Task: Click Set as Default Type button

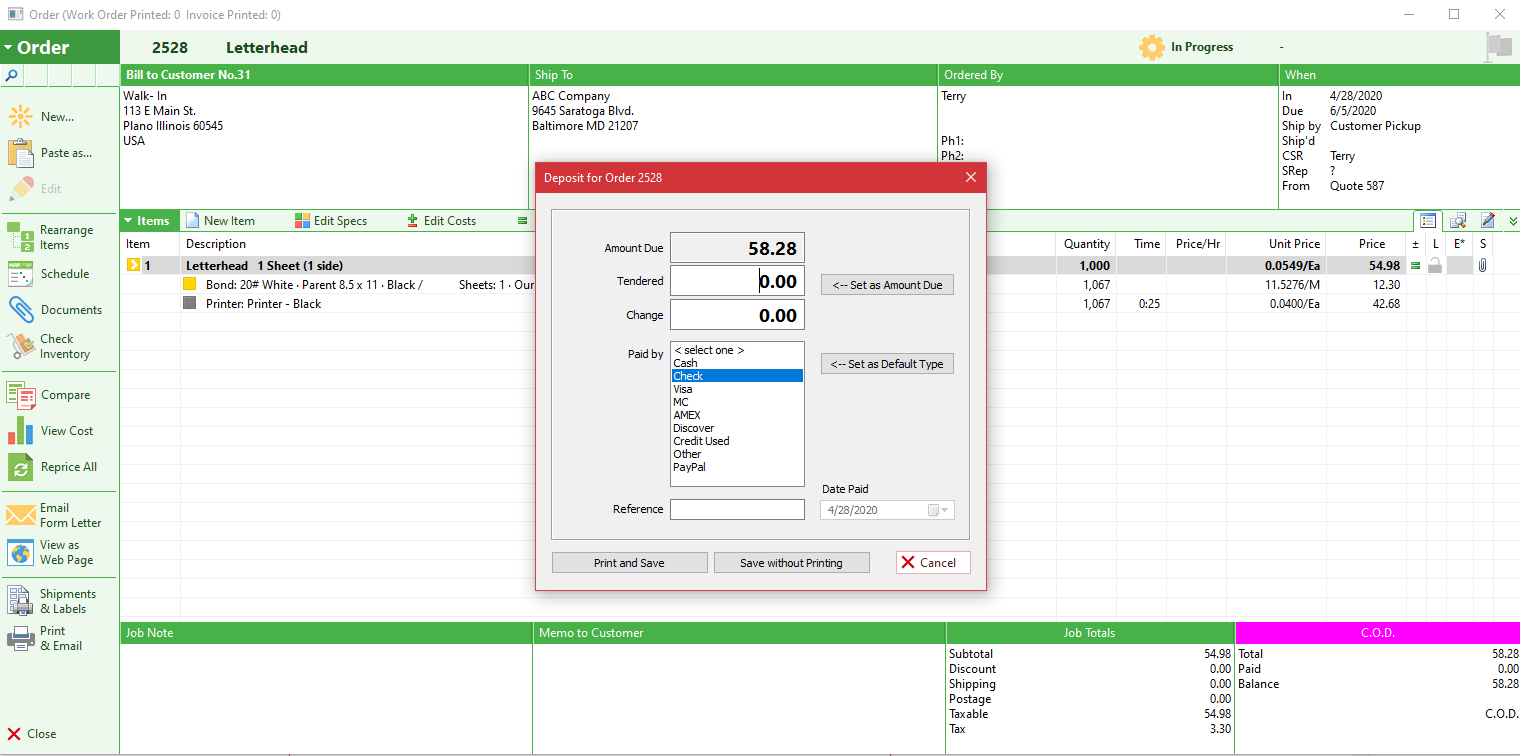Action: 888,364
